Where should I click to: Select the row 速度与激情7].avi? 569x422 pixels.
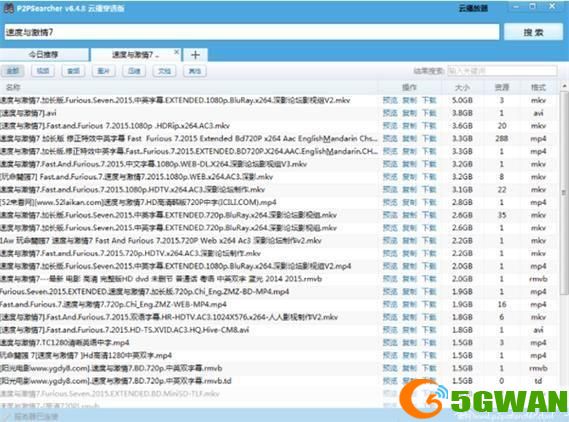tap(279, 113)
